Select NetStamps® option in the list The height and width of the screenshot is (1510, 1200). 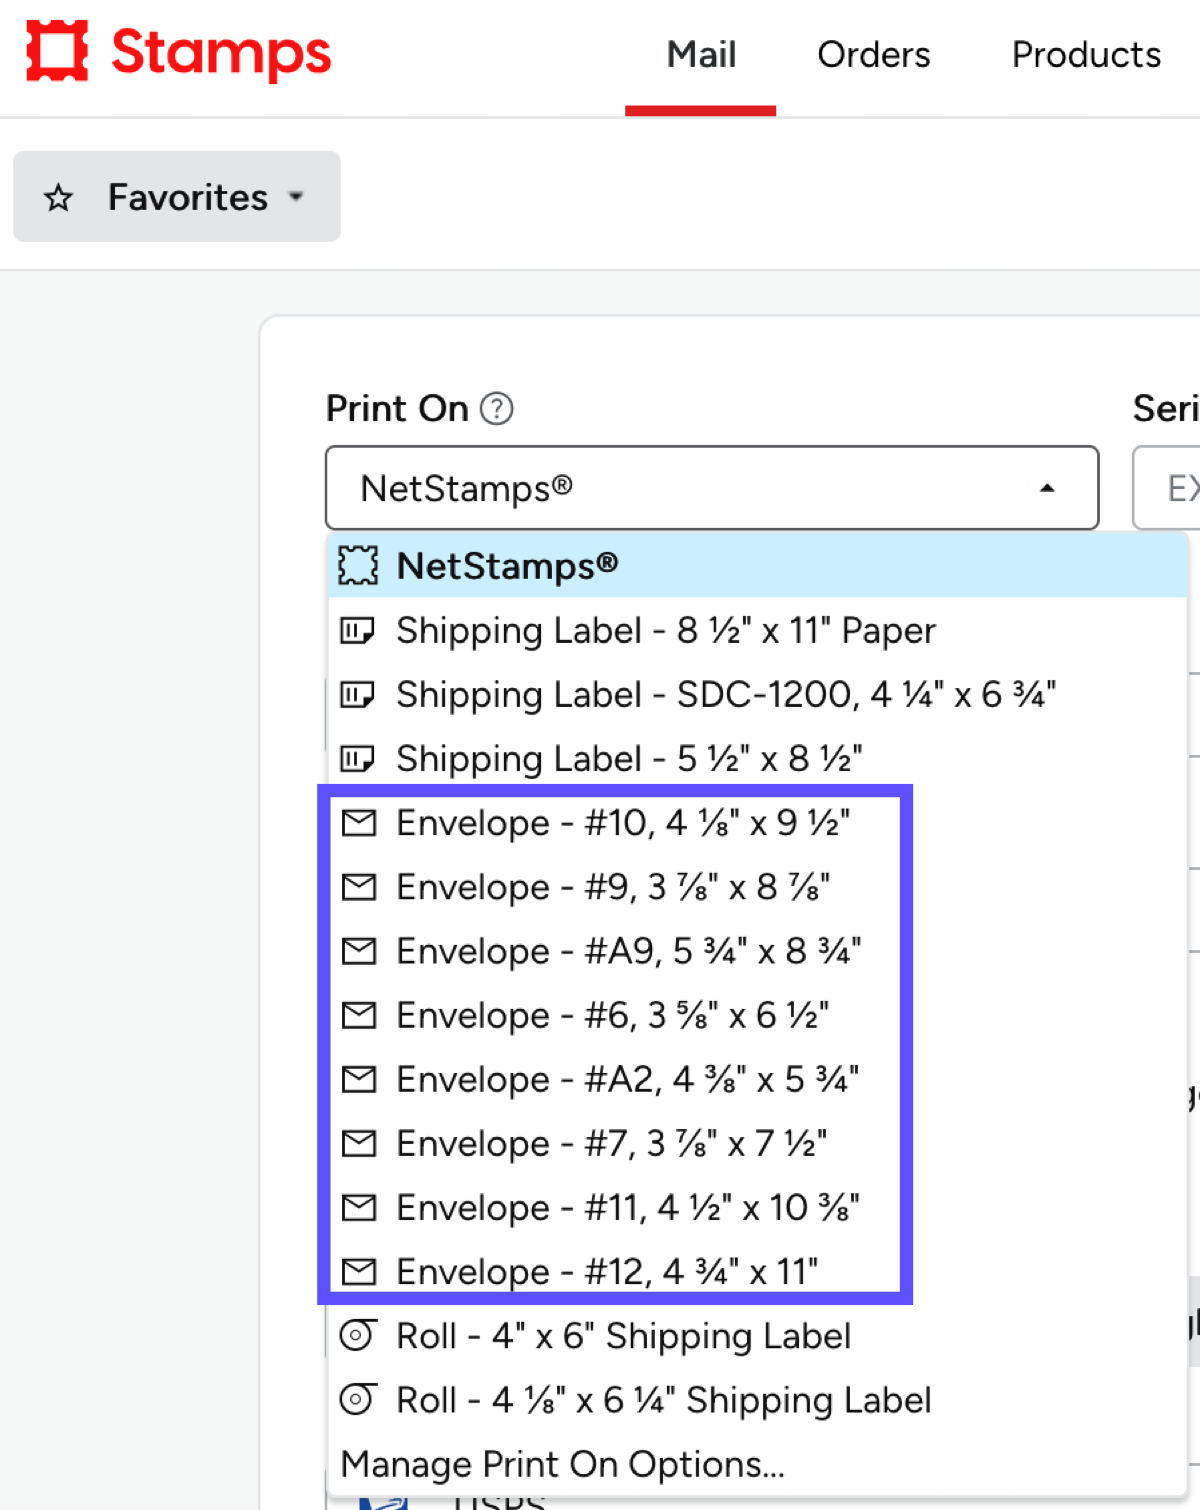(x=757, y=566)
